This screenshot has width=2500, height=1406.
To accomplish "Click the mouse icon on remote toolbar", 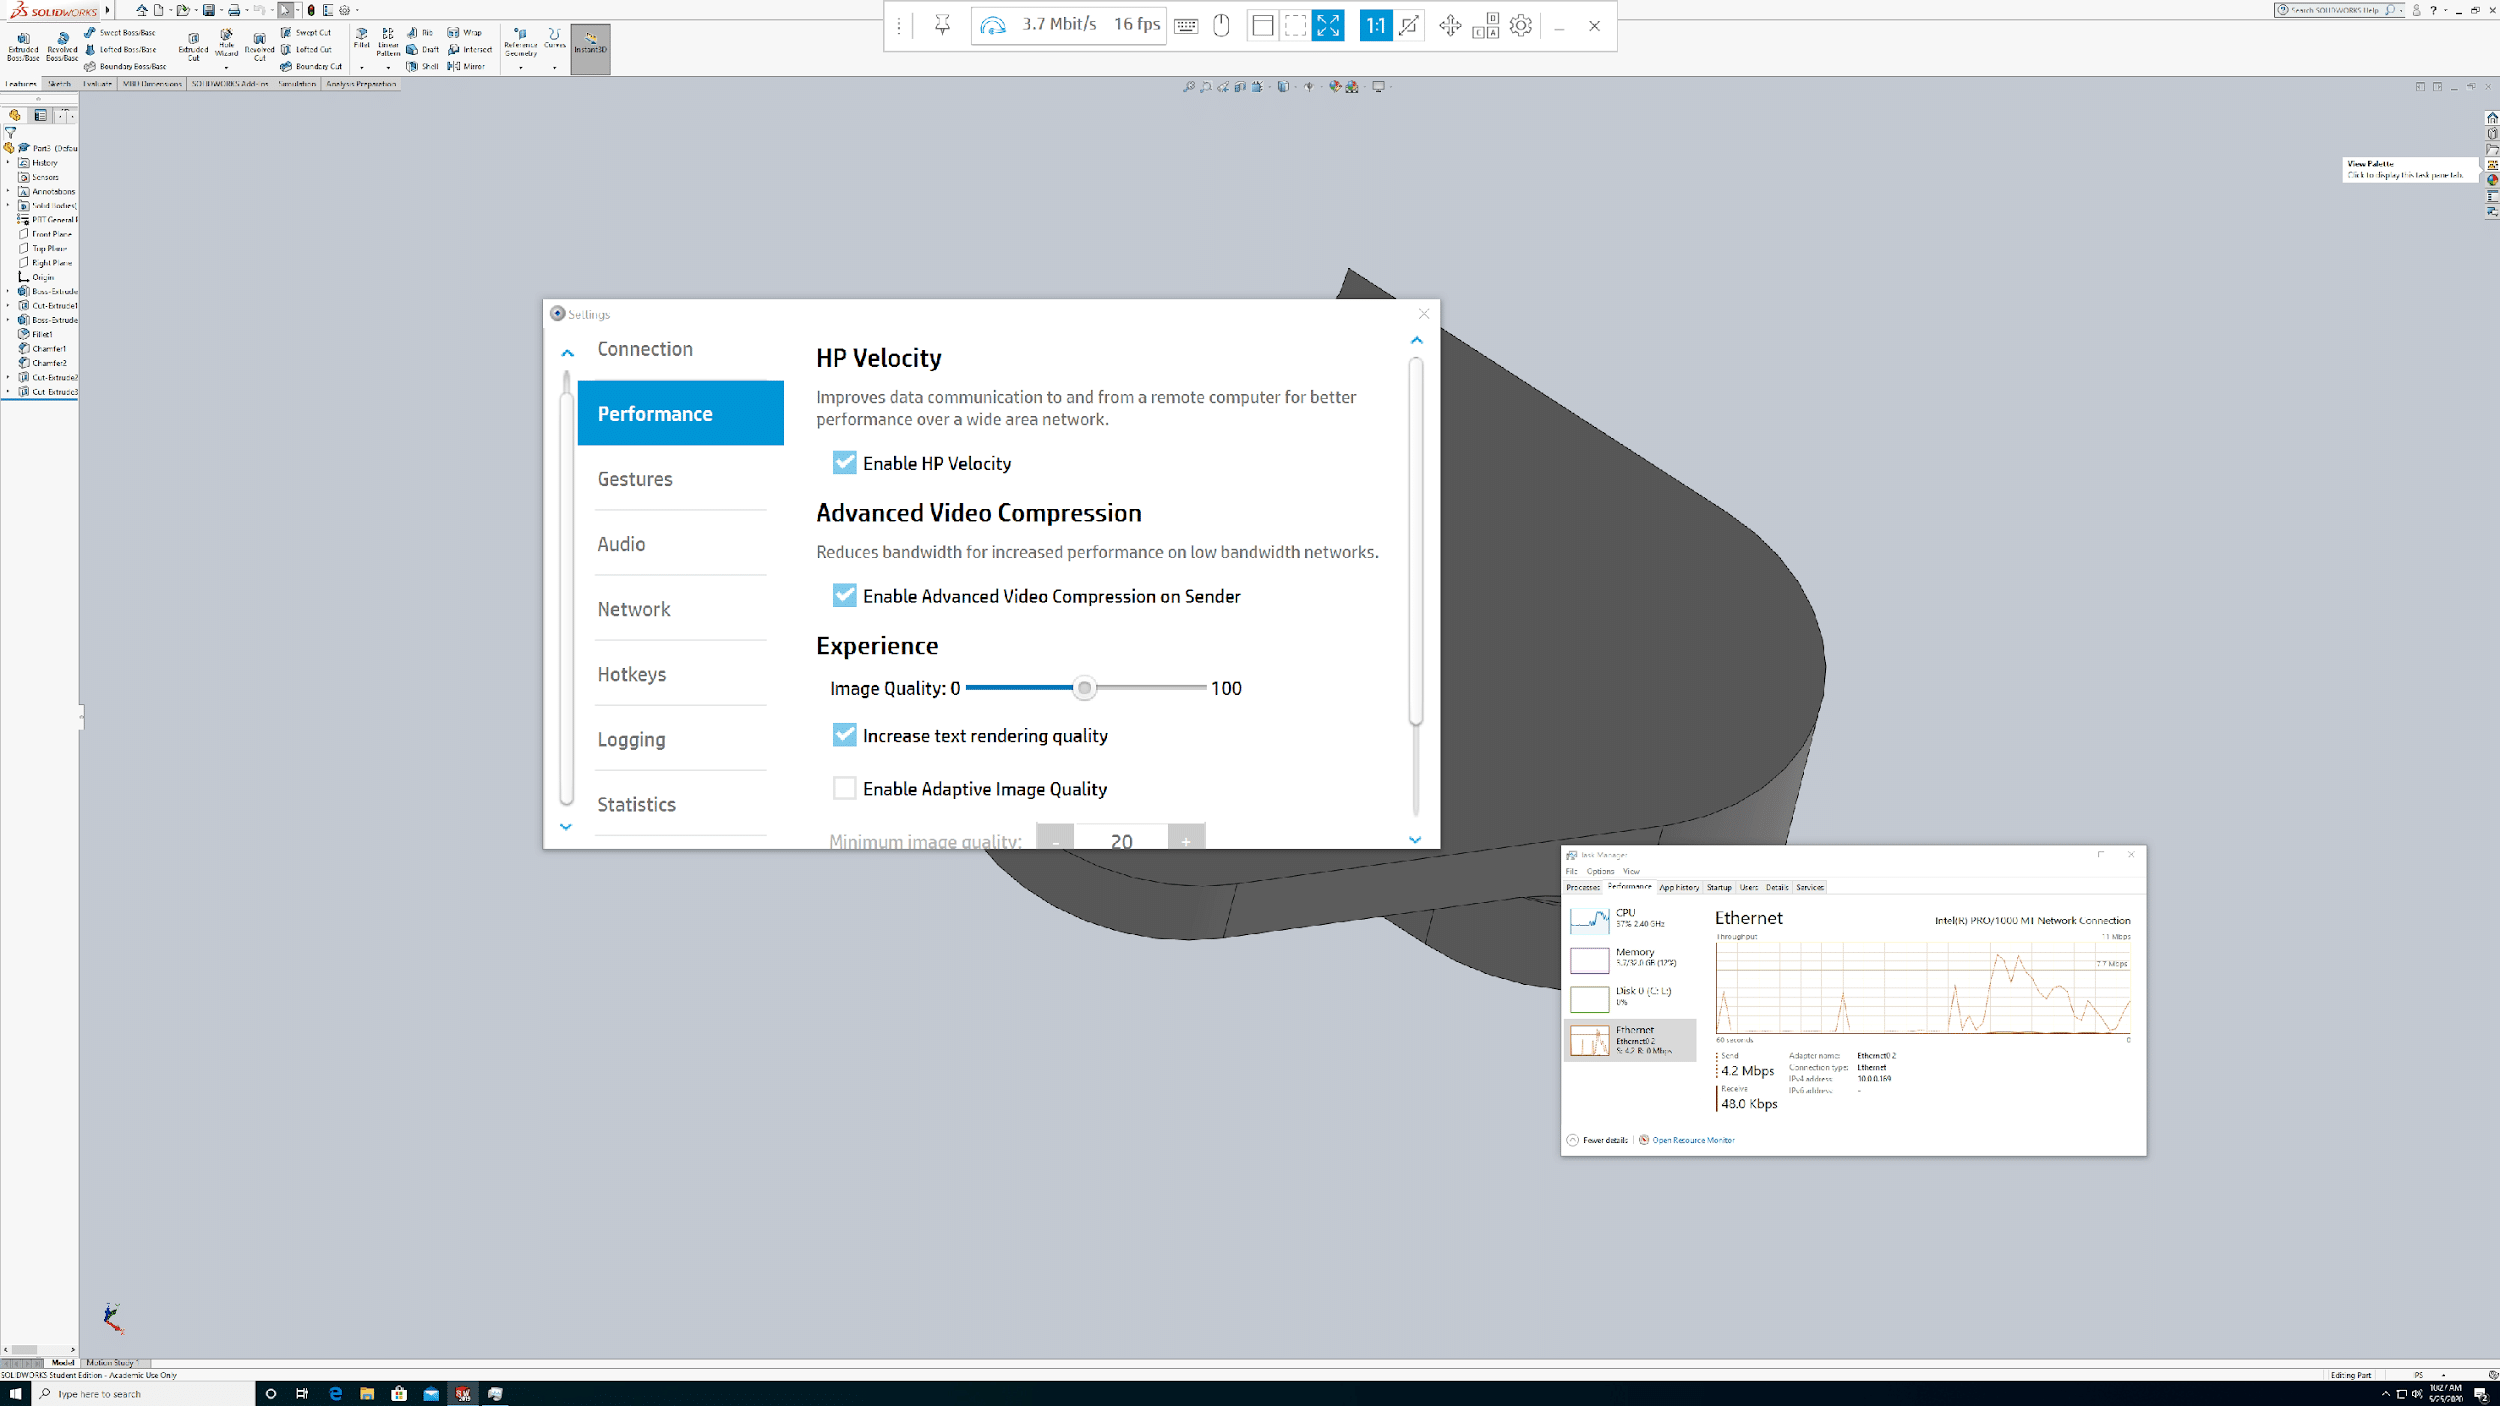I will 1221,25.
